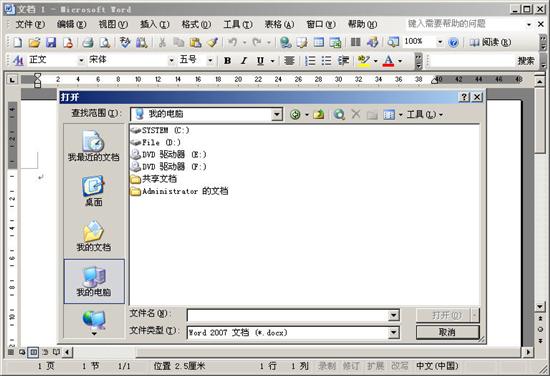Open the font color dropdown arrow
Screen dimensions: 550x376
400,61
